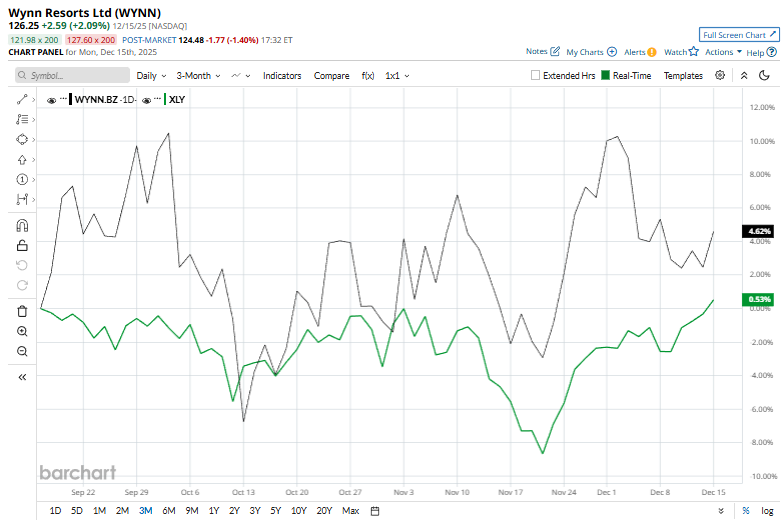Screen dimensions: 782x523
Task: Add to Watch star link
Action: tap(681, 52)
